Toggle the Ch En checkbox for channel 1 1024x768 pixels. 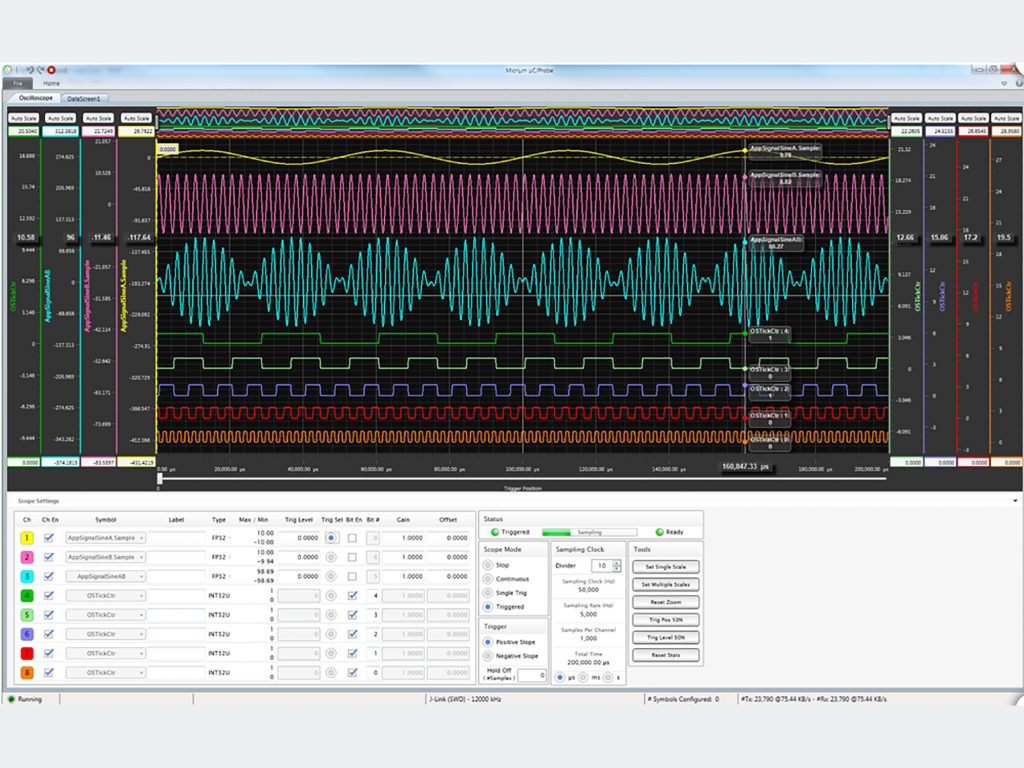(x=48, y=538)
